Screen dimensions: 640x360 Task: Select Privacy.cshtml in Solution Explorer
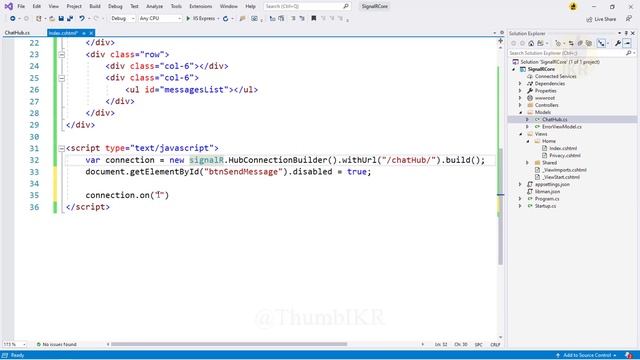point(564,156)
